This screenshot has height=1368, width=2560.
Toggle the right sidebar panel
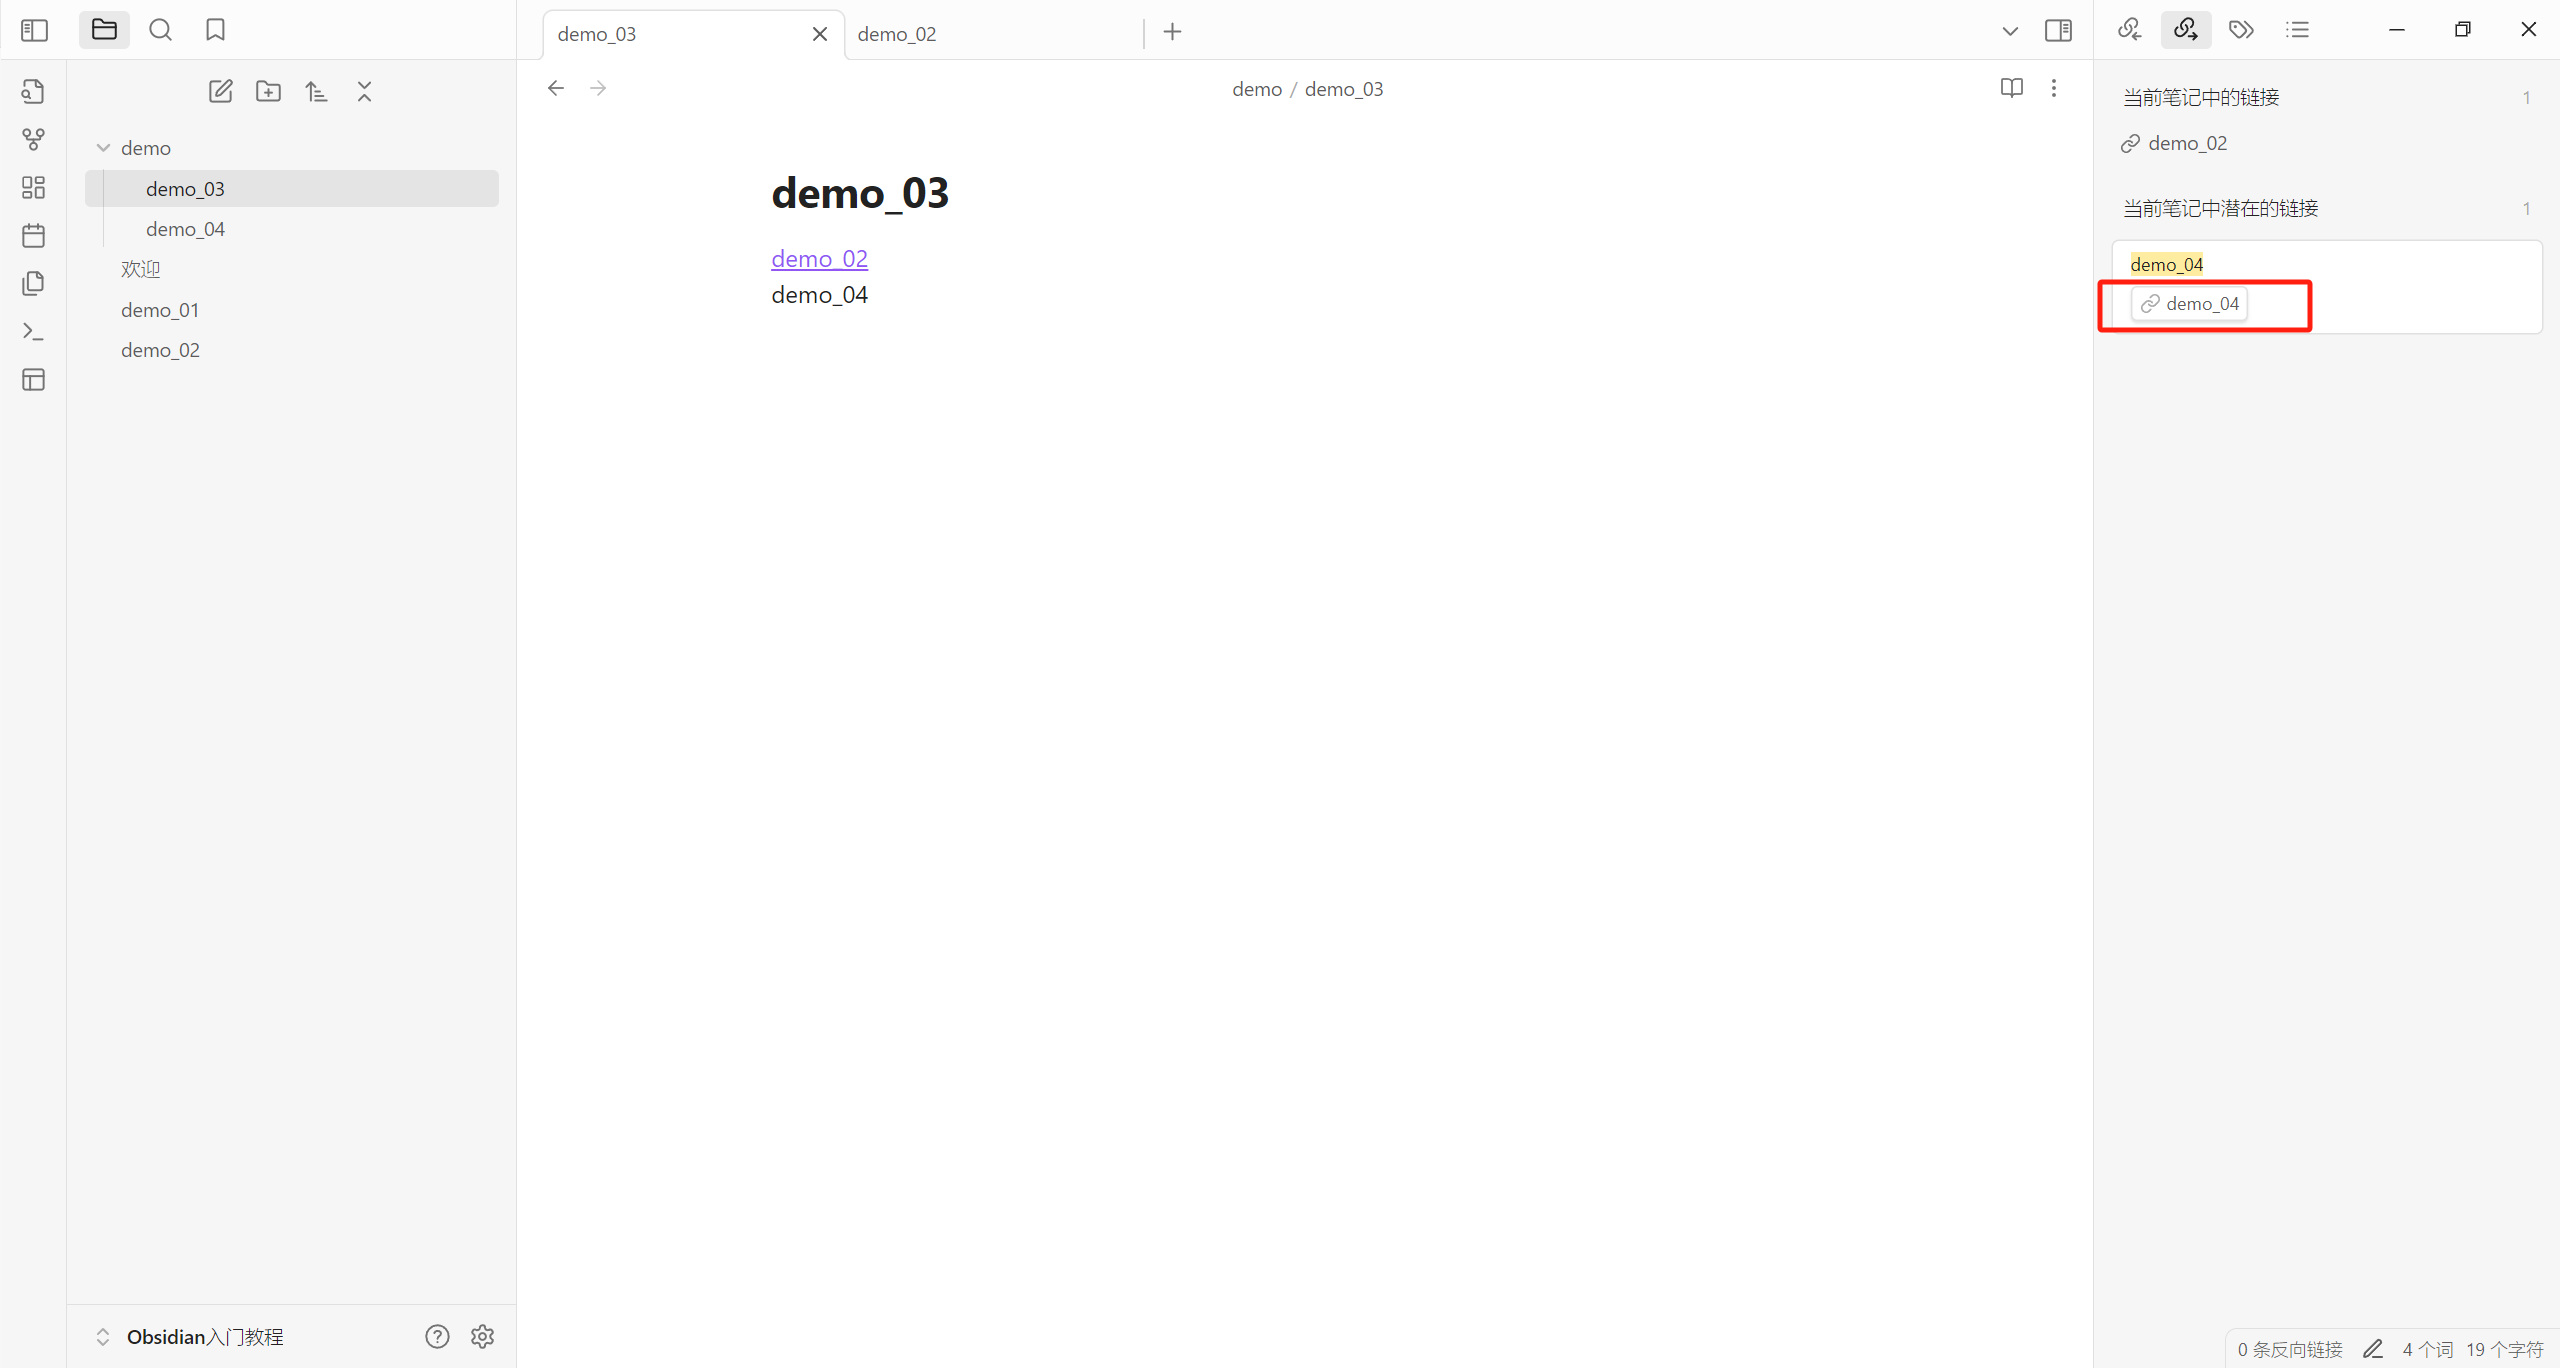click(2058, 30)
